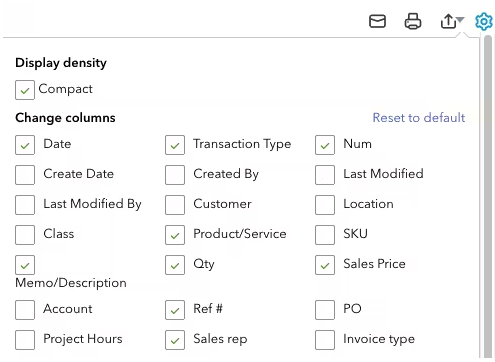Click the vertical scrollbar of the panel
This screenshot has width=495, height=362.
[488, 197]
